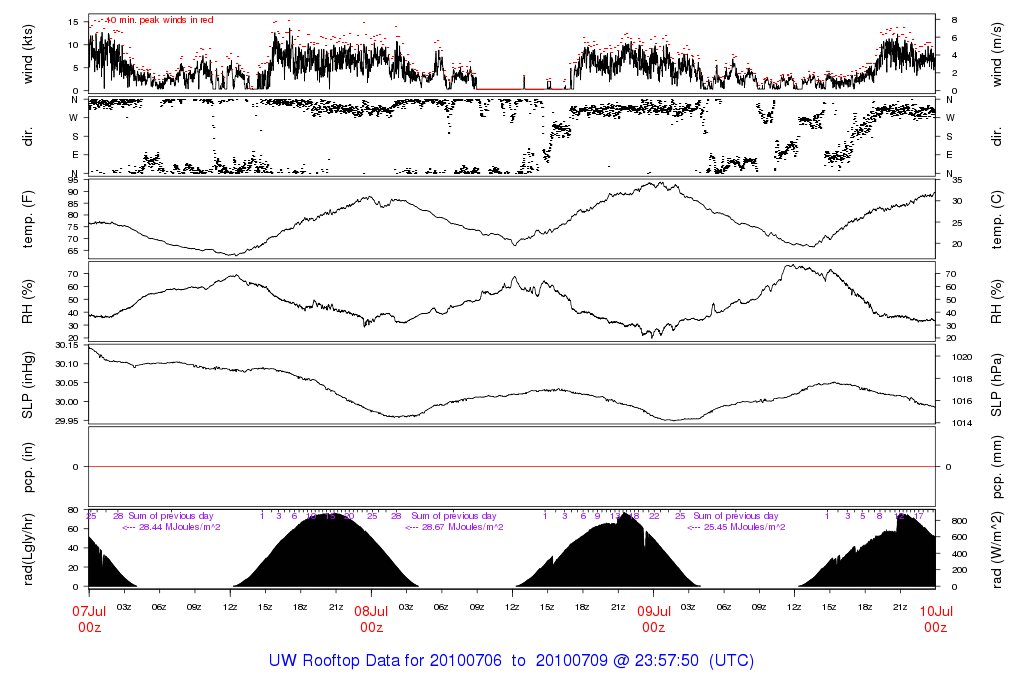
Task: Select the '28.67 MJoules/m^2' radiation sum
Action: click(462, 527)
